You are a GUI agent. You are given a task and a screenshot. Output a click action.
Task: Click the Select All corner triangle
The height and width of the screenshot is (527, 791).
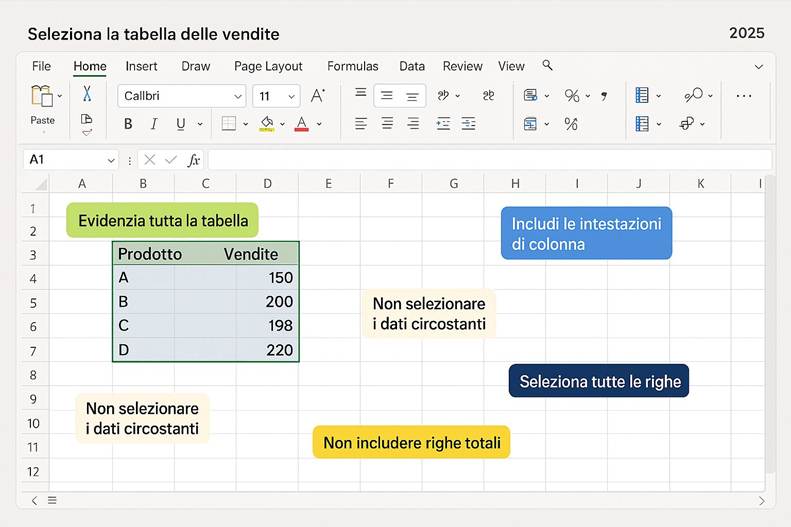tap(40, 184)
